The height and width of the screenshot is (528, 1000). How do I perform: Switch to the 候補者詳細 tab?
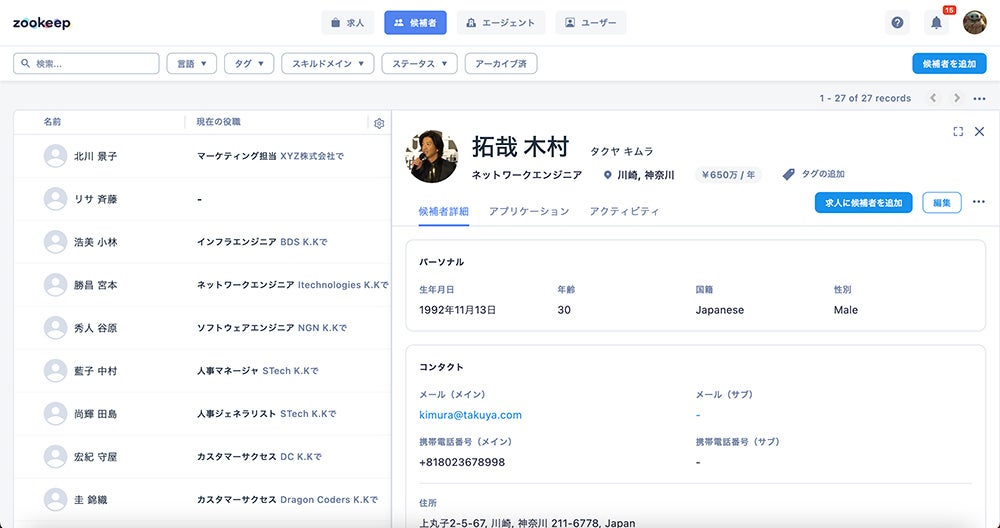tap(444, 212)
